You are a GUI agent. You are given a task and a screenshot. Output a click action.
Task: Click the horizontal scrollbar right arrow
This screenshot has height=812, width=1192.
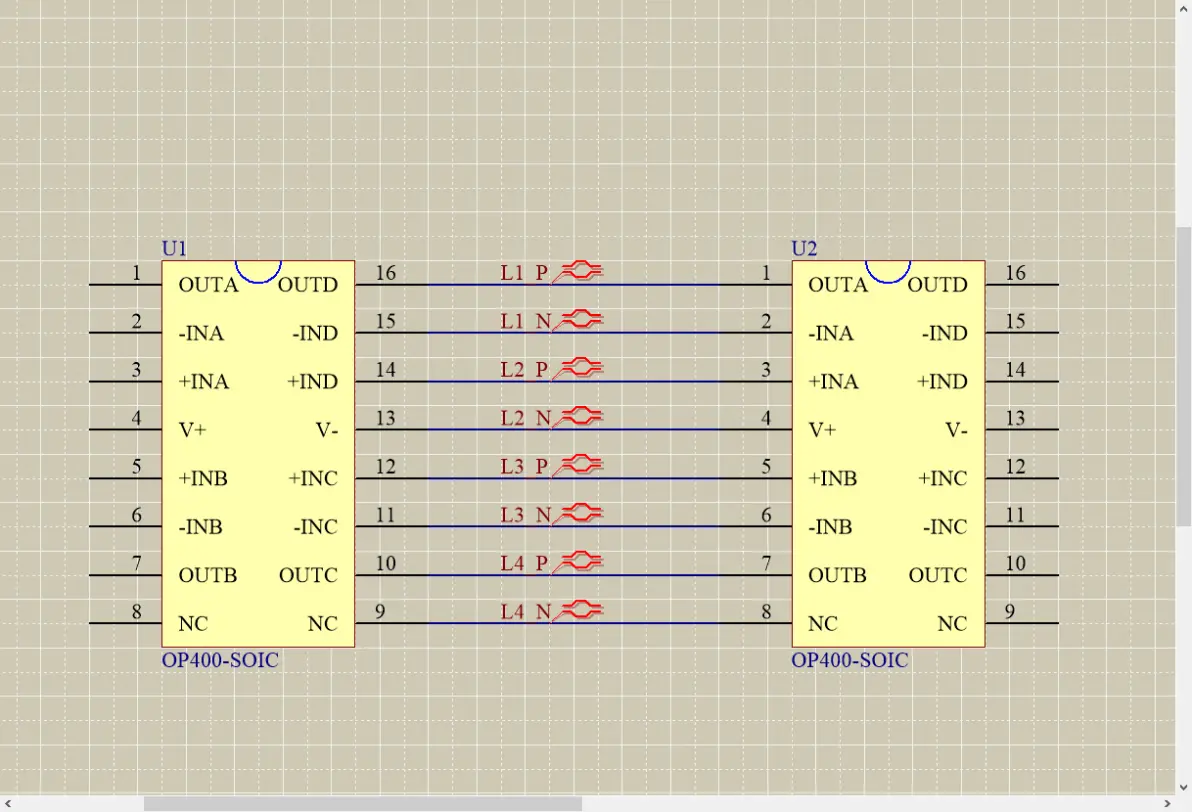[x=1167, y=804]
